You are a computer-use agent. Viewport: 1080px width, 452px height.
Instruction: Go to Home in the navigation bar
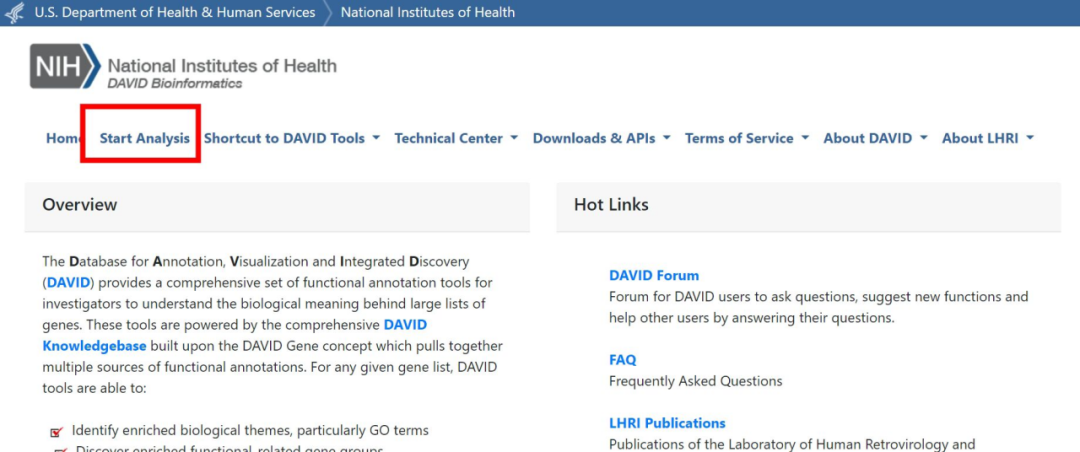click(63, 138)
